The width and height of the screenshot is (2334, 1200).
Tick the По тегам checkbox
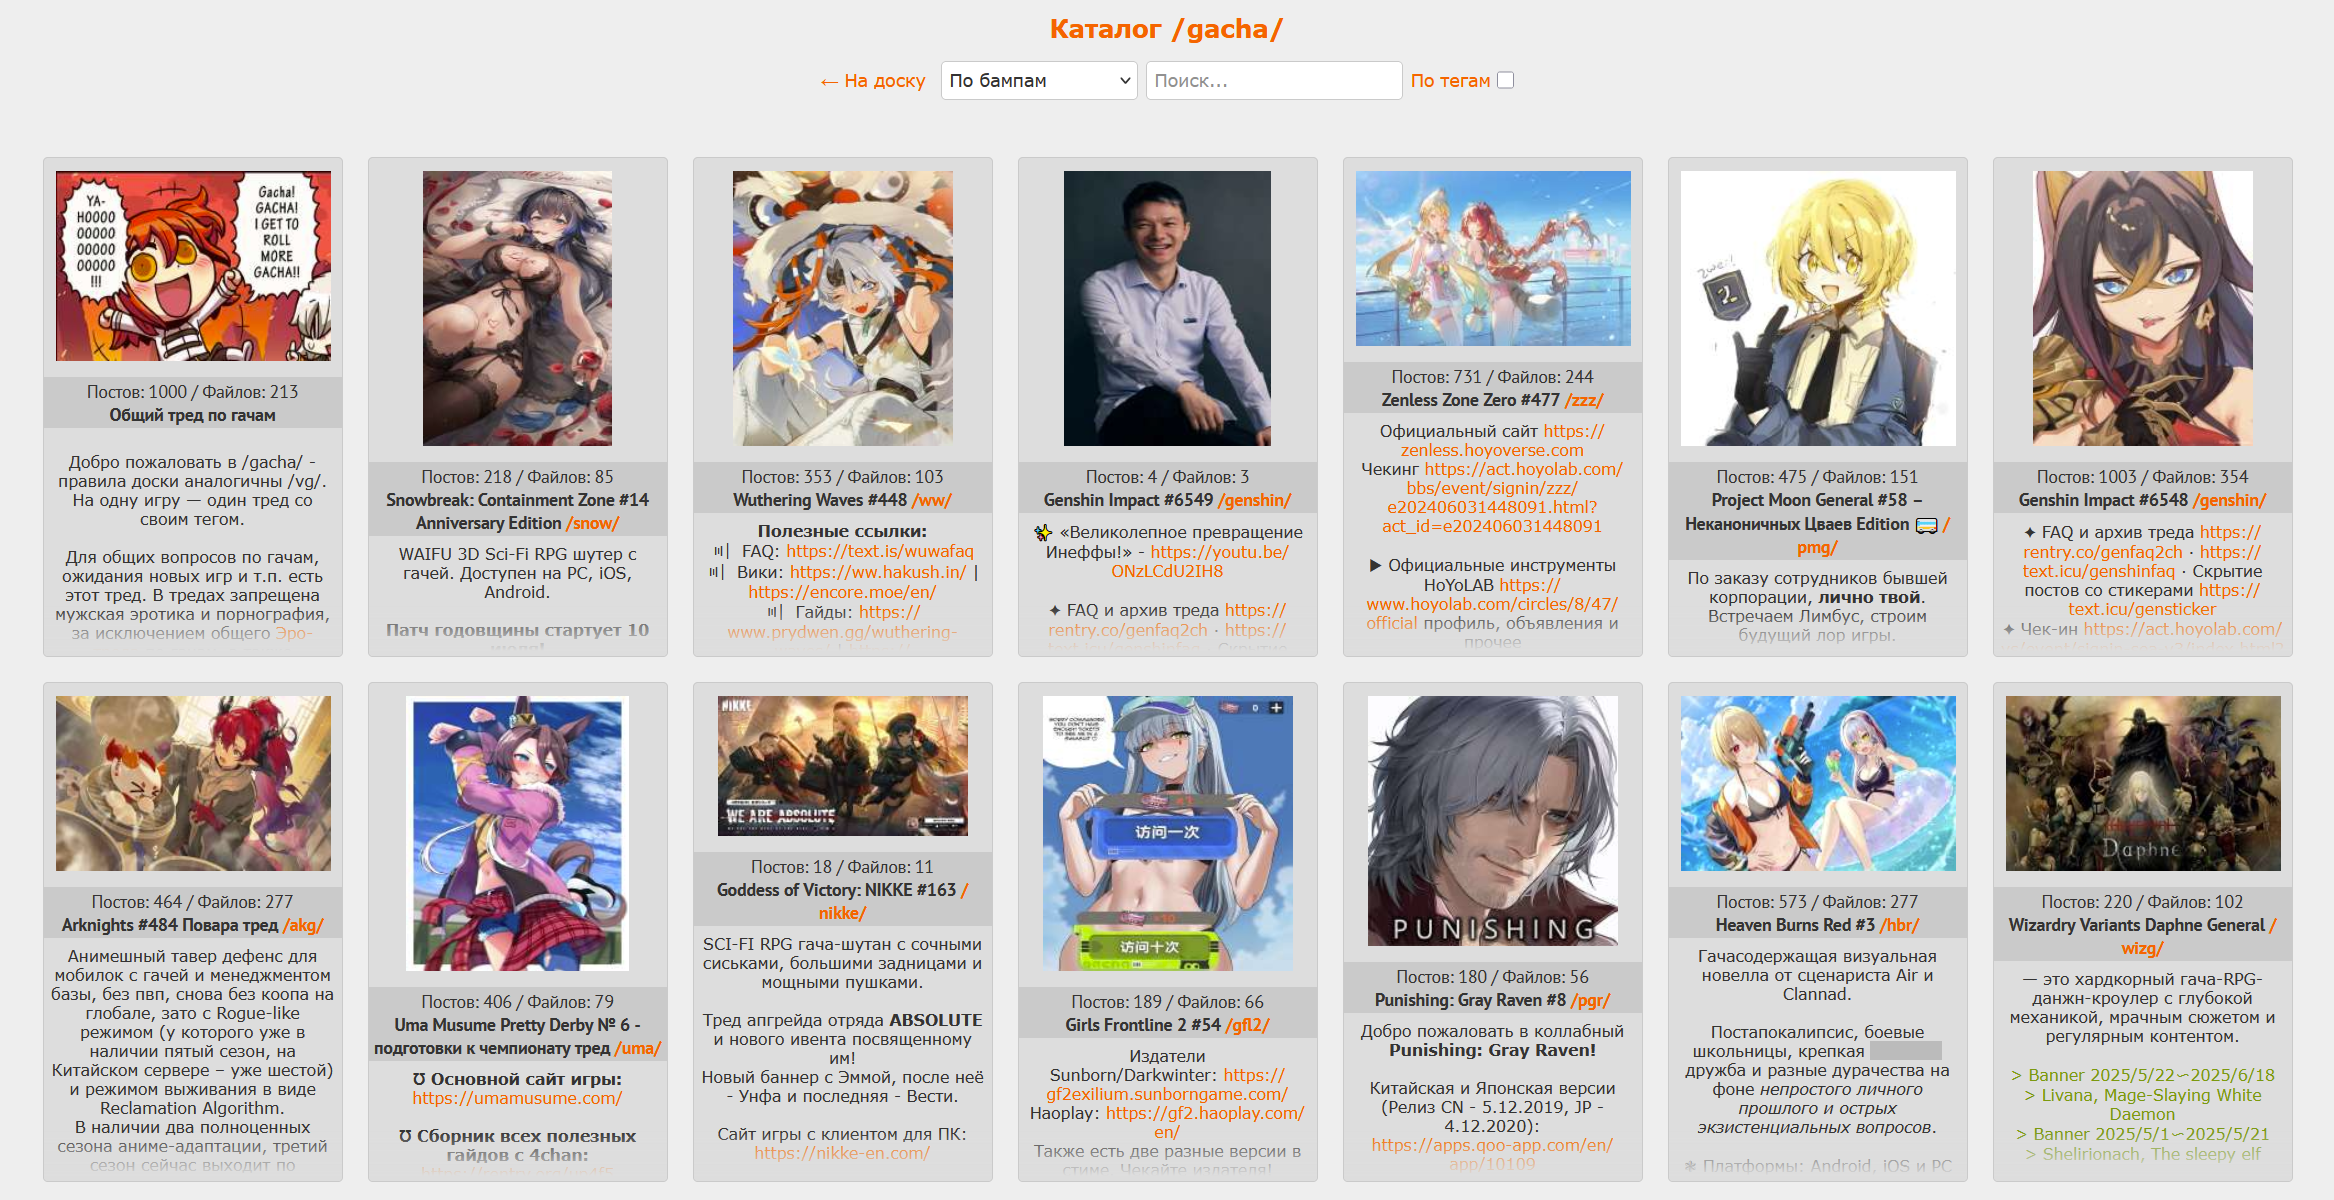point(1505,80)
